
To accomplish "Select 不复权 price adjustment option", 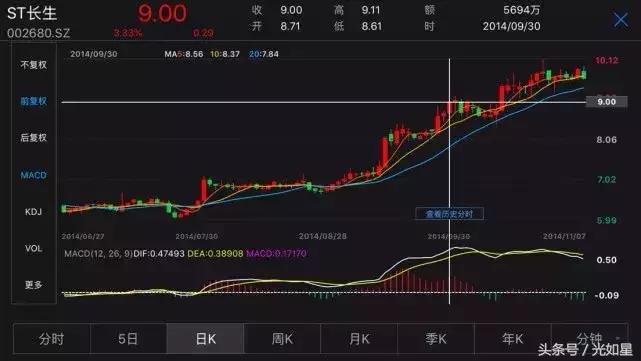I will pyautogui.click(x=34, y=65).
